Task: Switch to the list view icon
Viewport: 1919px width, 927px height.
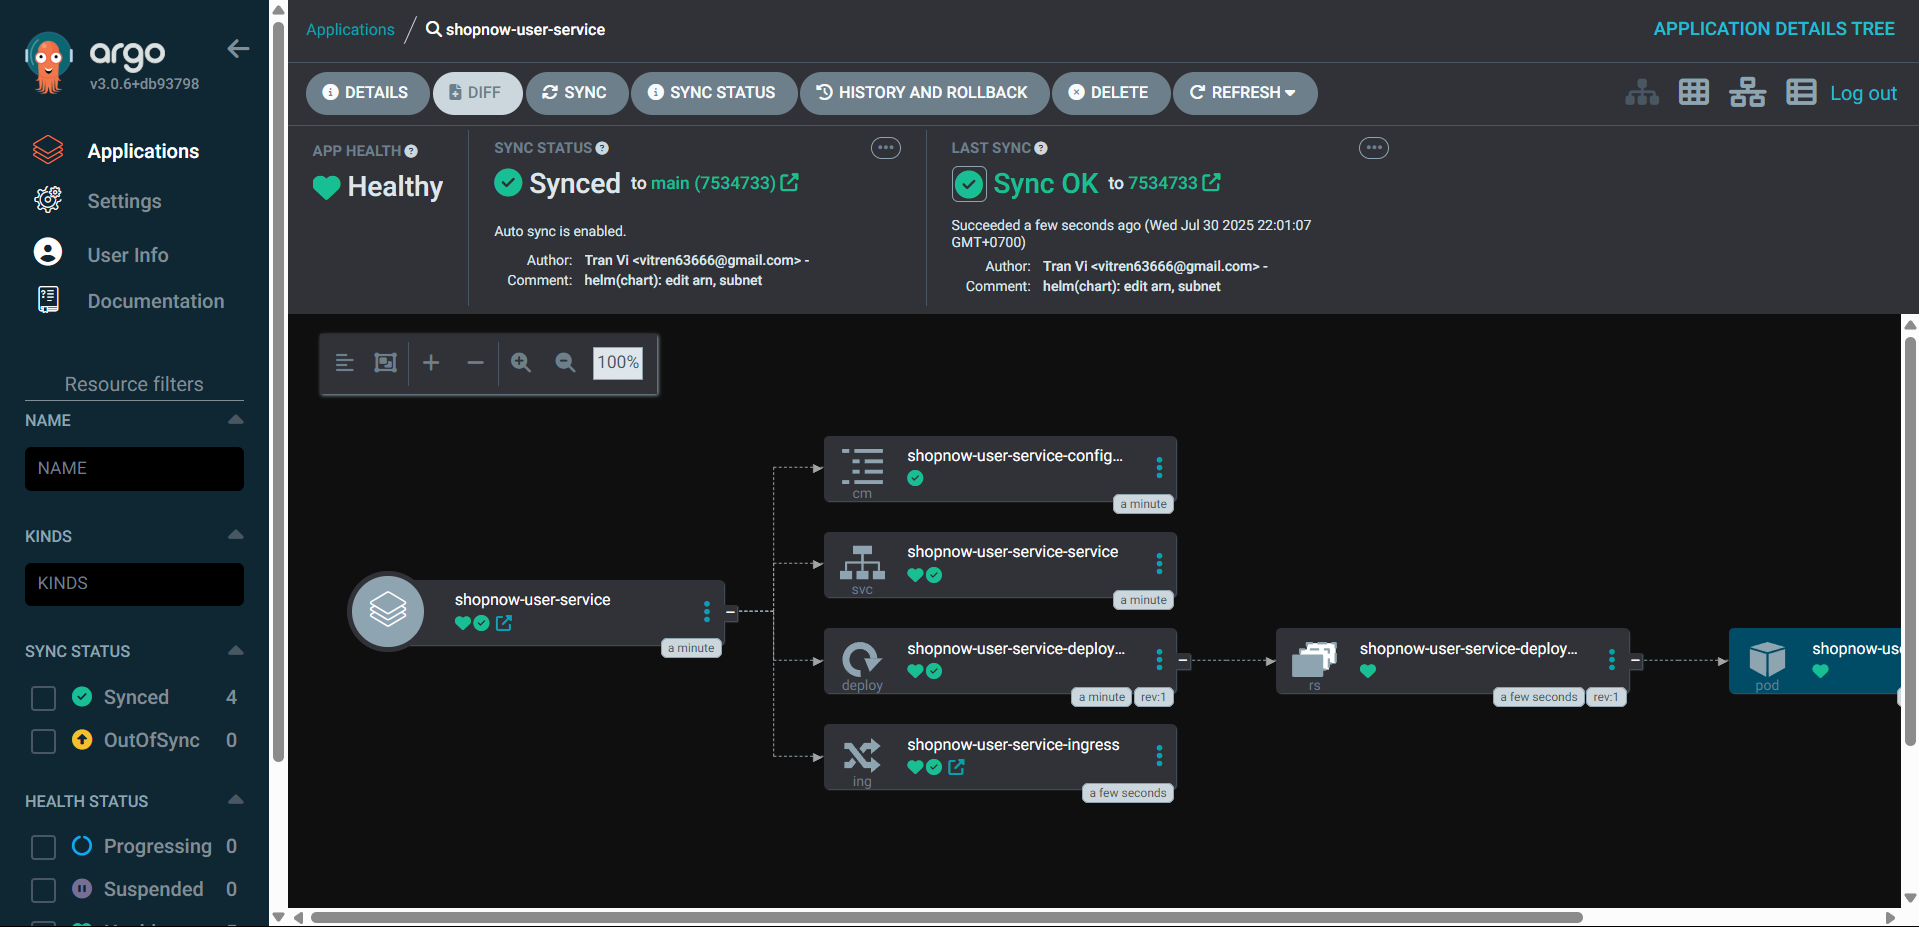Action: coord(1800,92)
